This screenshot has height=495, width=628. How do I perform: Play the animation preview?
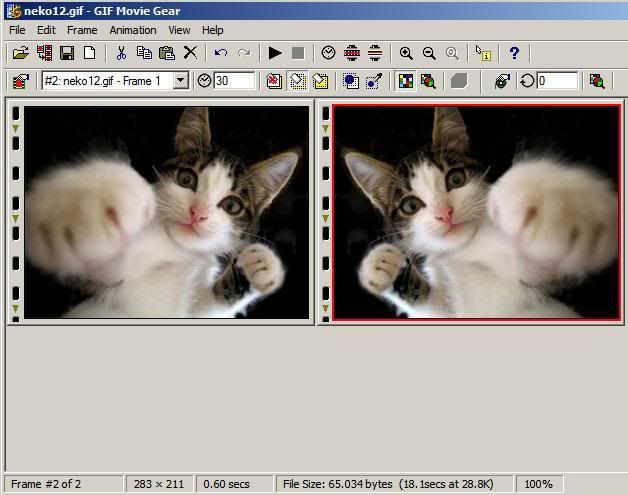[x=275, y=53]
